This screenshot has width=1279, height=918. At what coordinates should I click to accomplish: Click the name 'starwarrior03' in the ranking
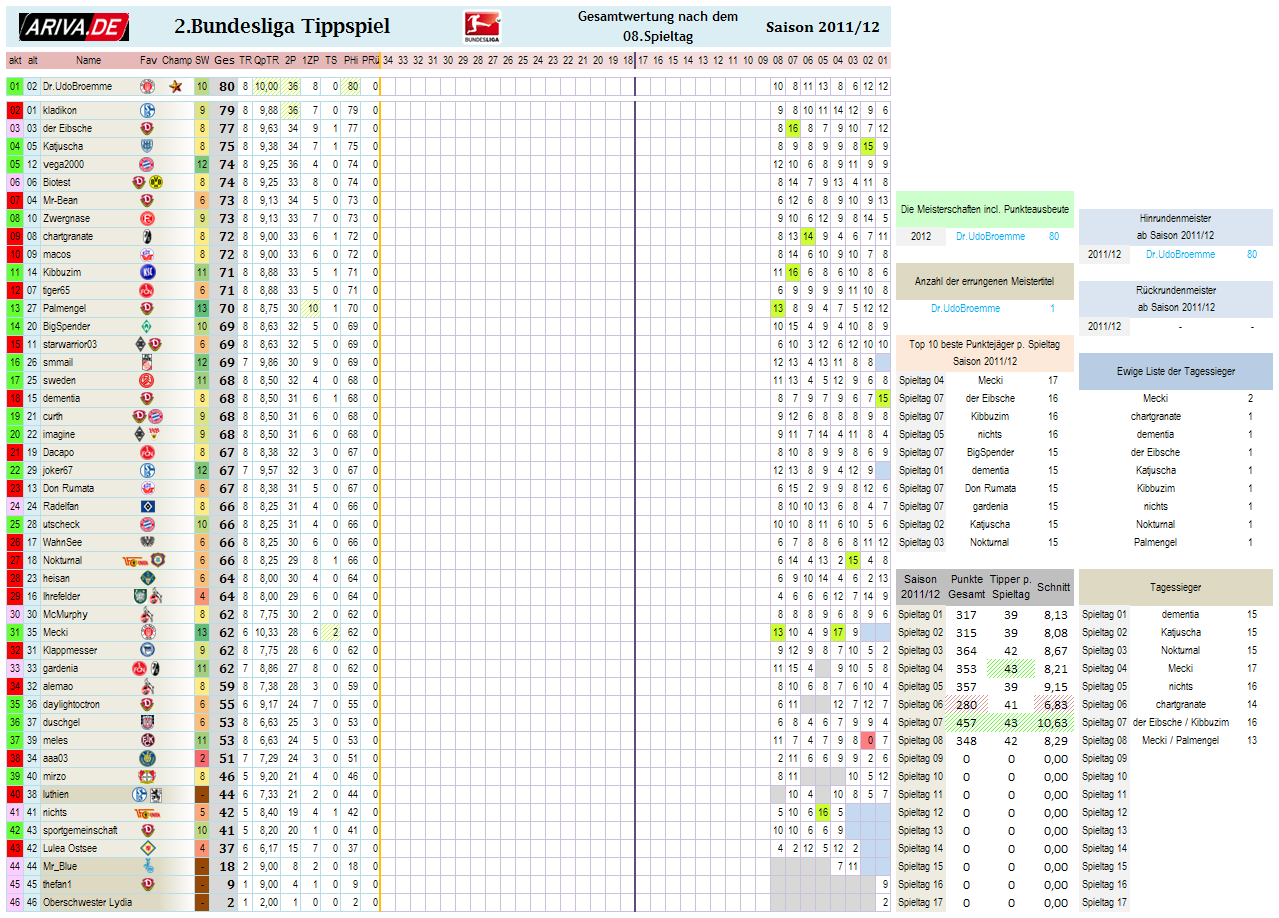point(69,345)
